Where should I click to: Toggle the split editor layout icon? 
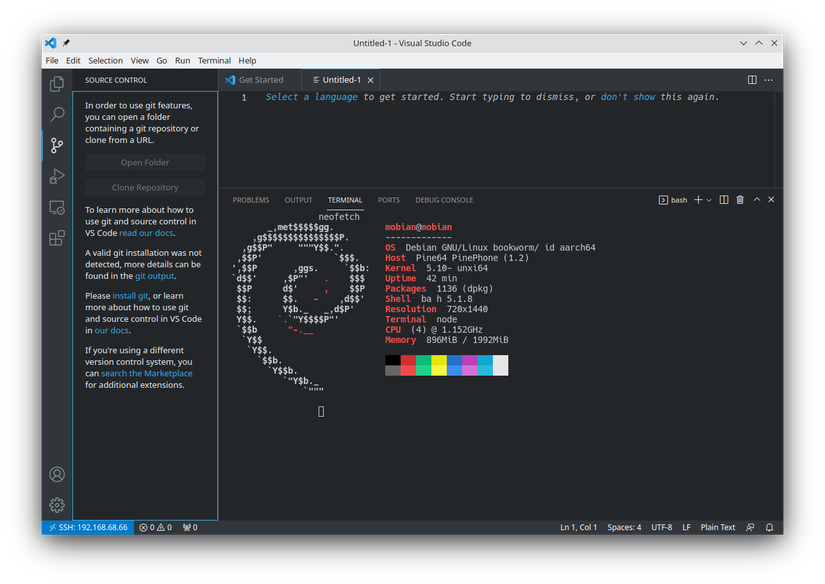[752, 79]
